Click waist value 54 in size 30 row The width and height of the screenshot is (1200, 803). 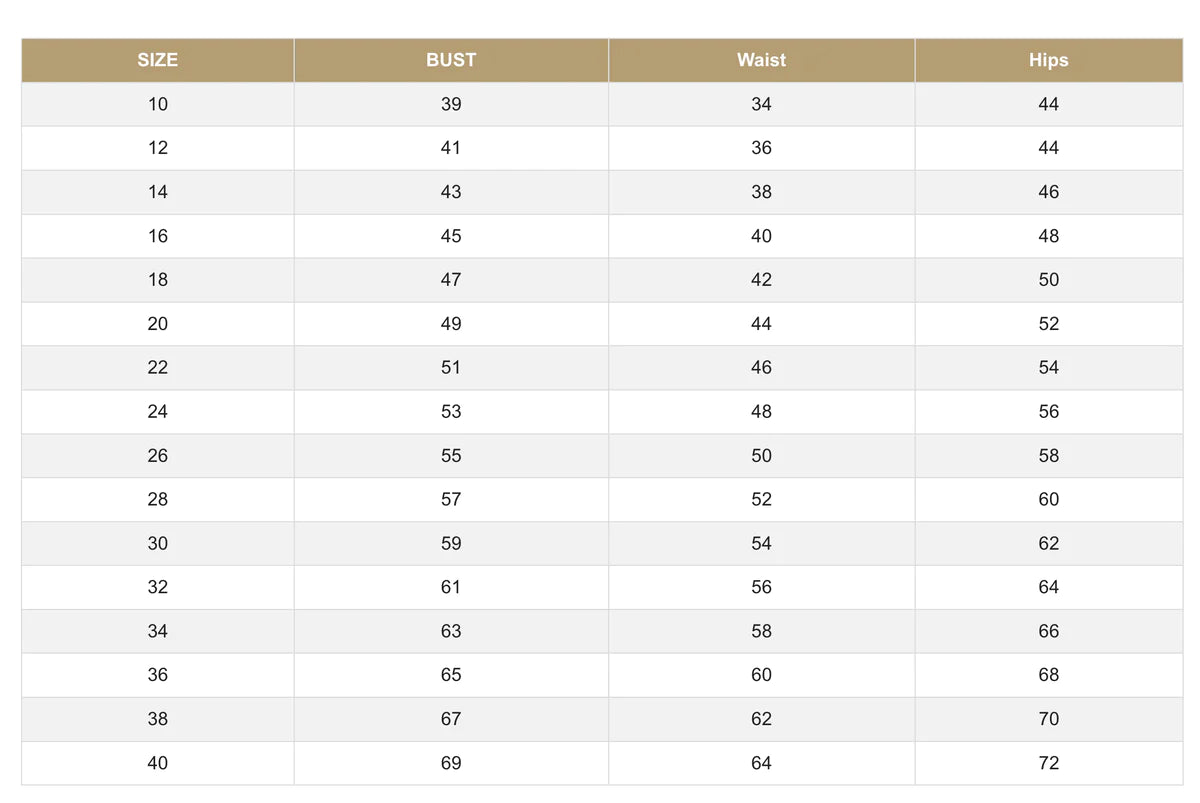[x=761, y=543]
